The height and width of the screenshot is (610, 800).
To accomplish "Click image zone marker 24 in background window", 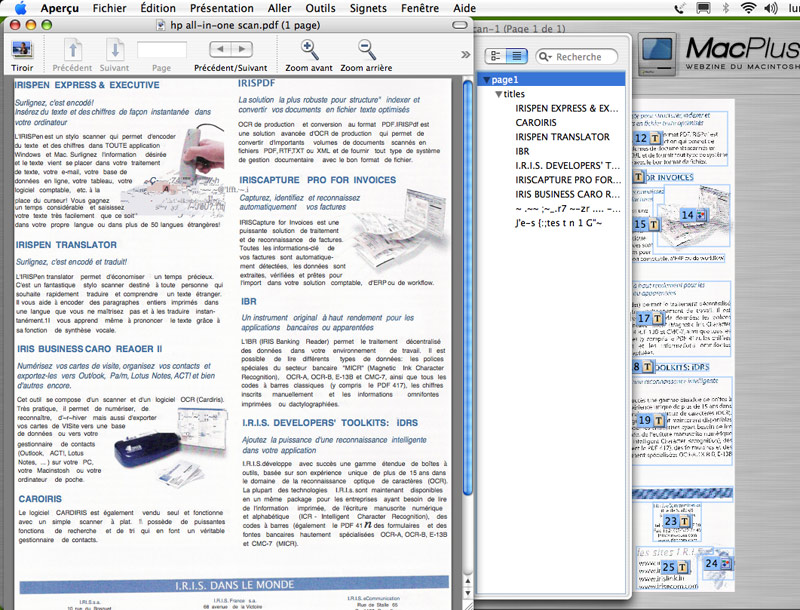I will 718,564.
